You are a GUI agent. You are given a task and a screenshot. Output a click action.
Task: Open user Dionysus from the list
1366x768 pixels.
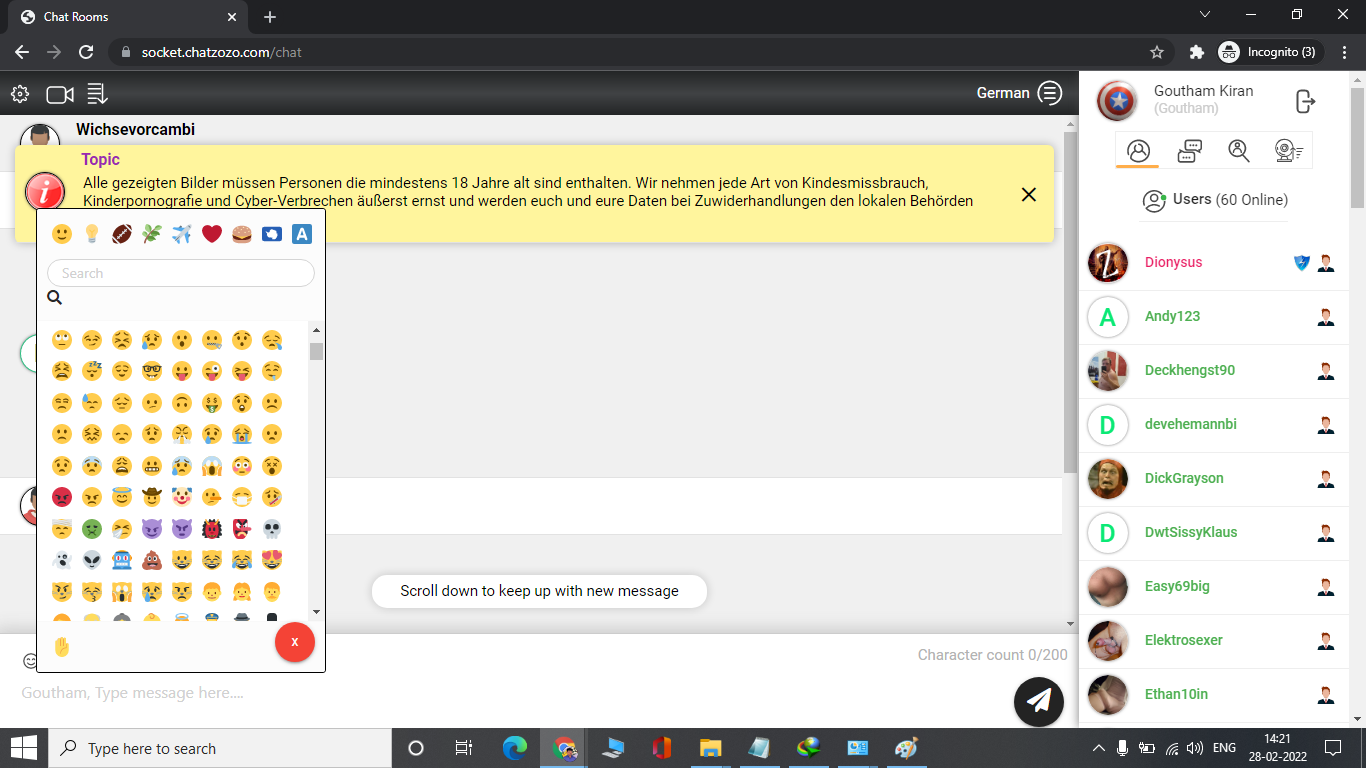pos(1173,262)
